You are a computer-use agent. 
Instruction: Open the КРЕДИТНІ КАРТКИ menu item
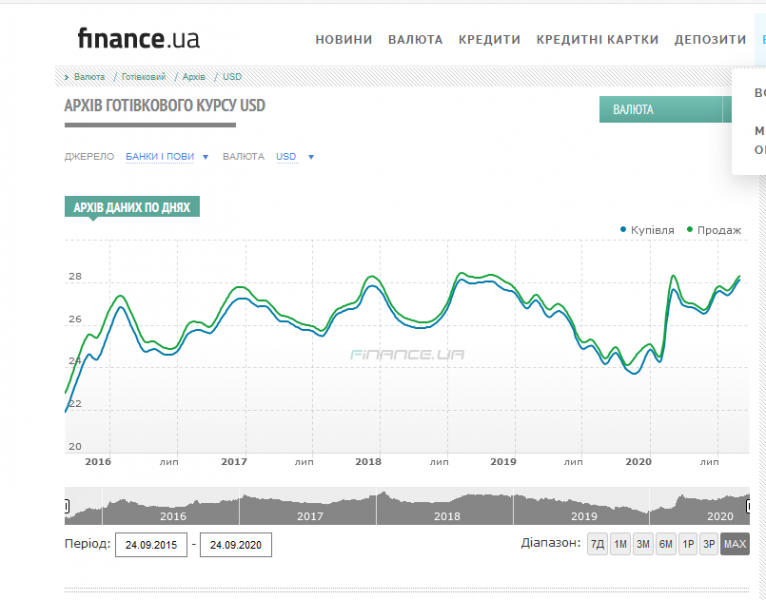coord(597,40)
